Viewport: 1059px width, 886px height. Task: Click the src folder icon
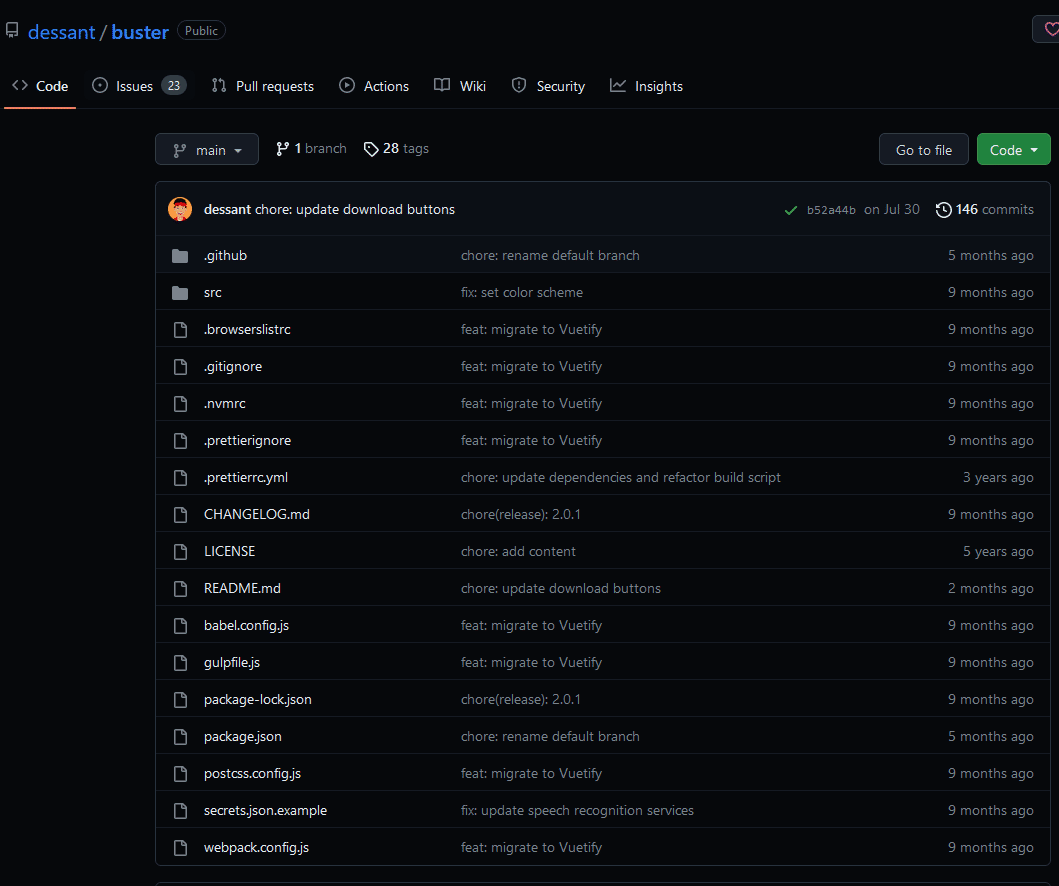tap(180, 293)
